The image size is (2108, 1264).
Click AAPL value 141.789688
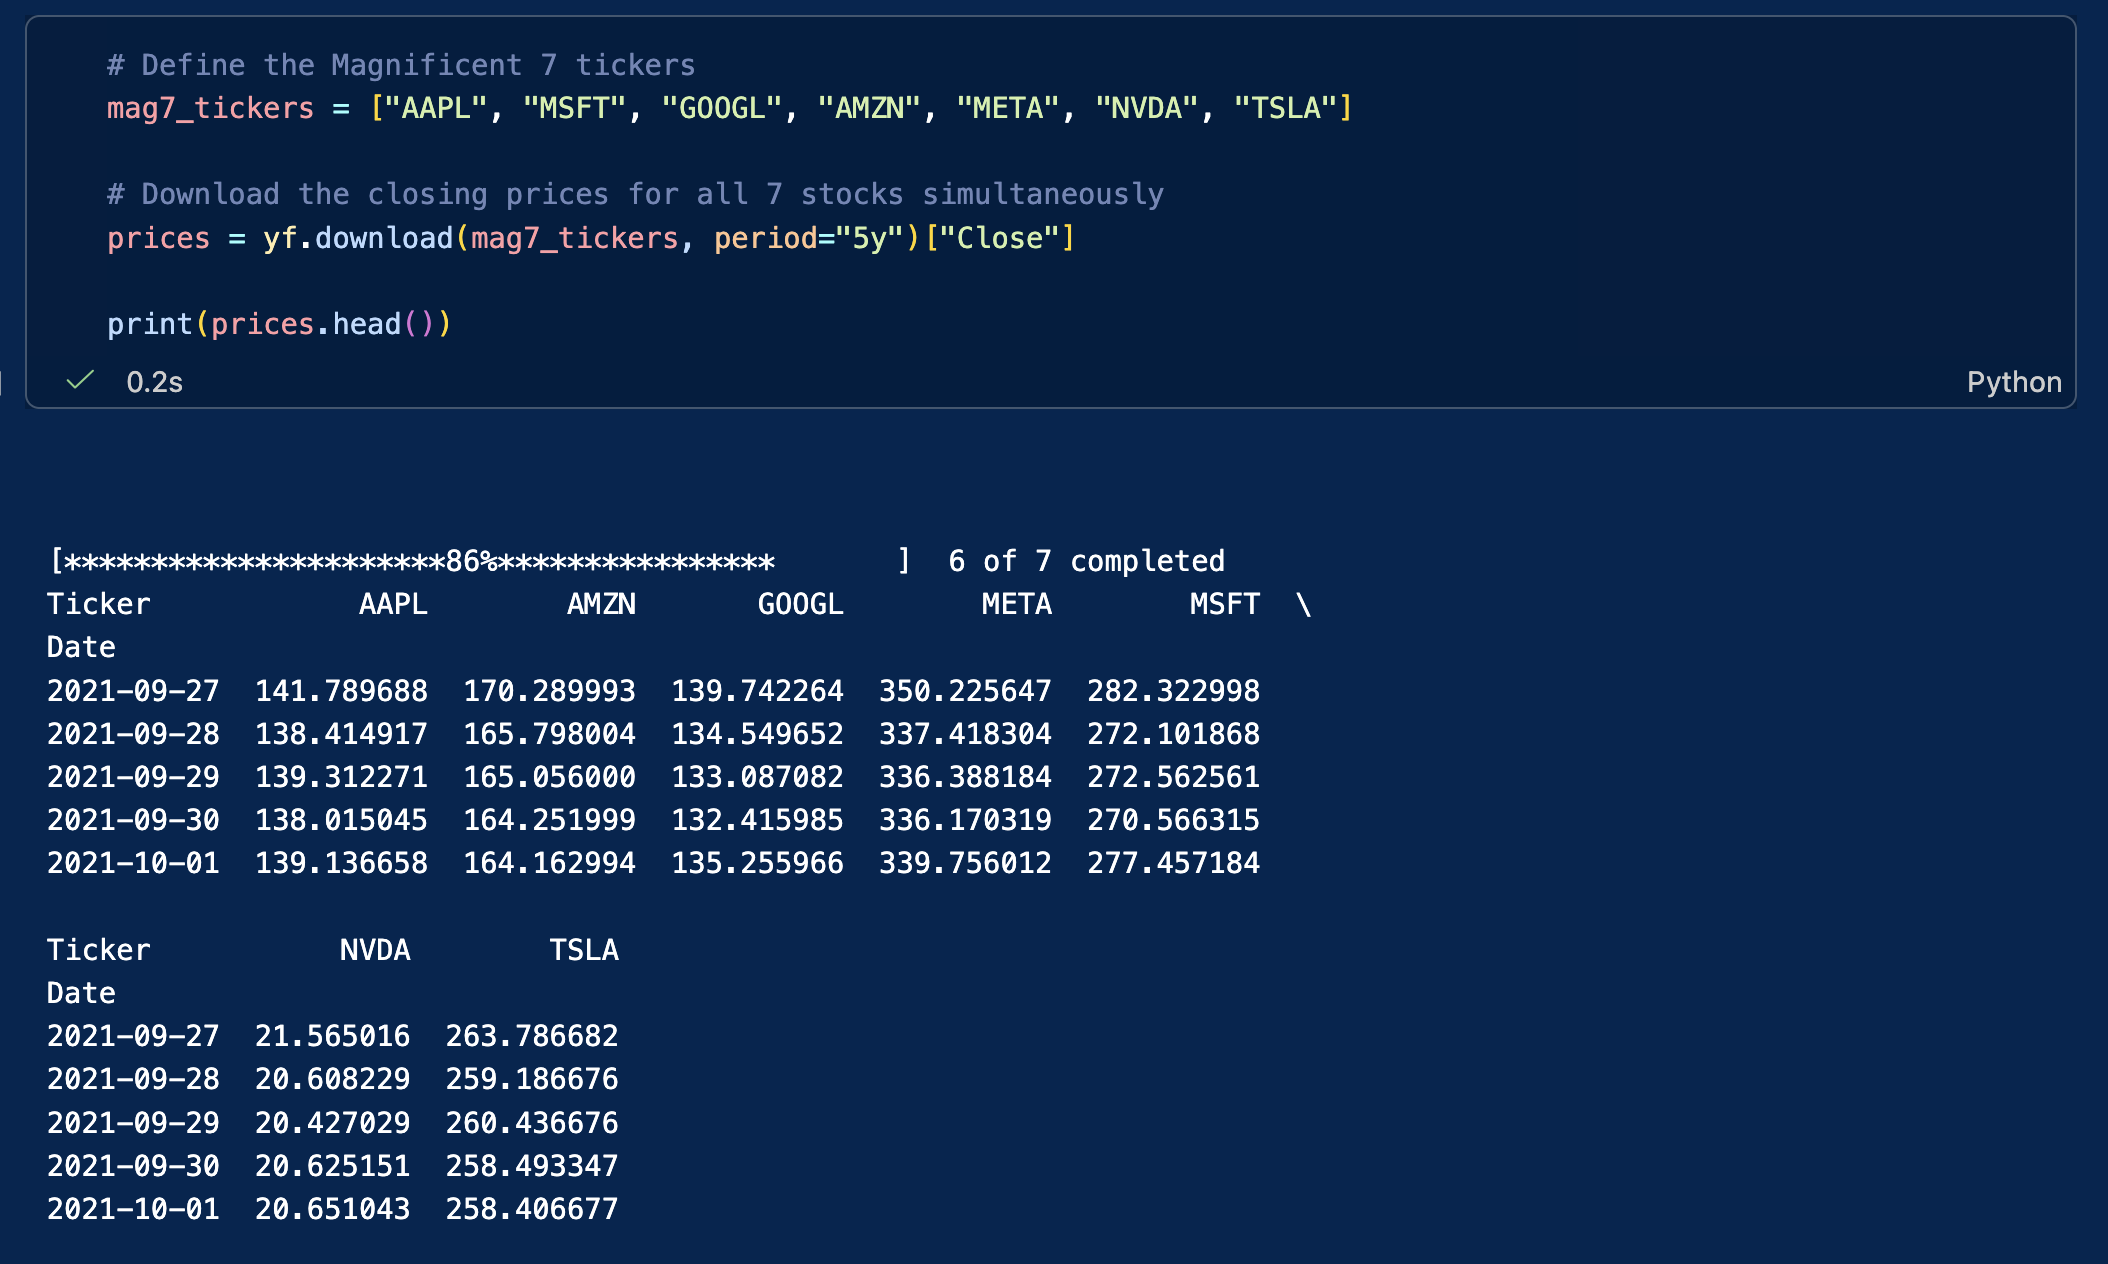point(341,691)
